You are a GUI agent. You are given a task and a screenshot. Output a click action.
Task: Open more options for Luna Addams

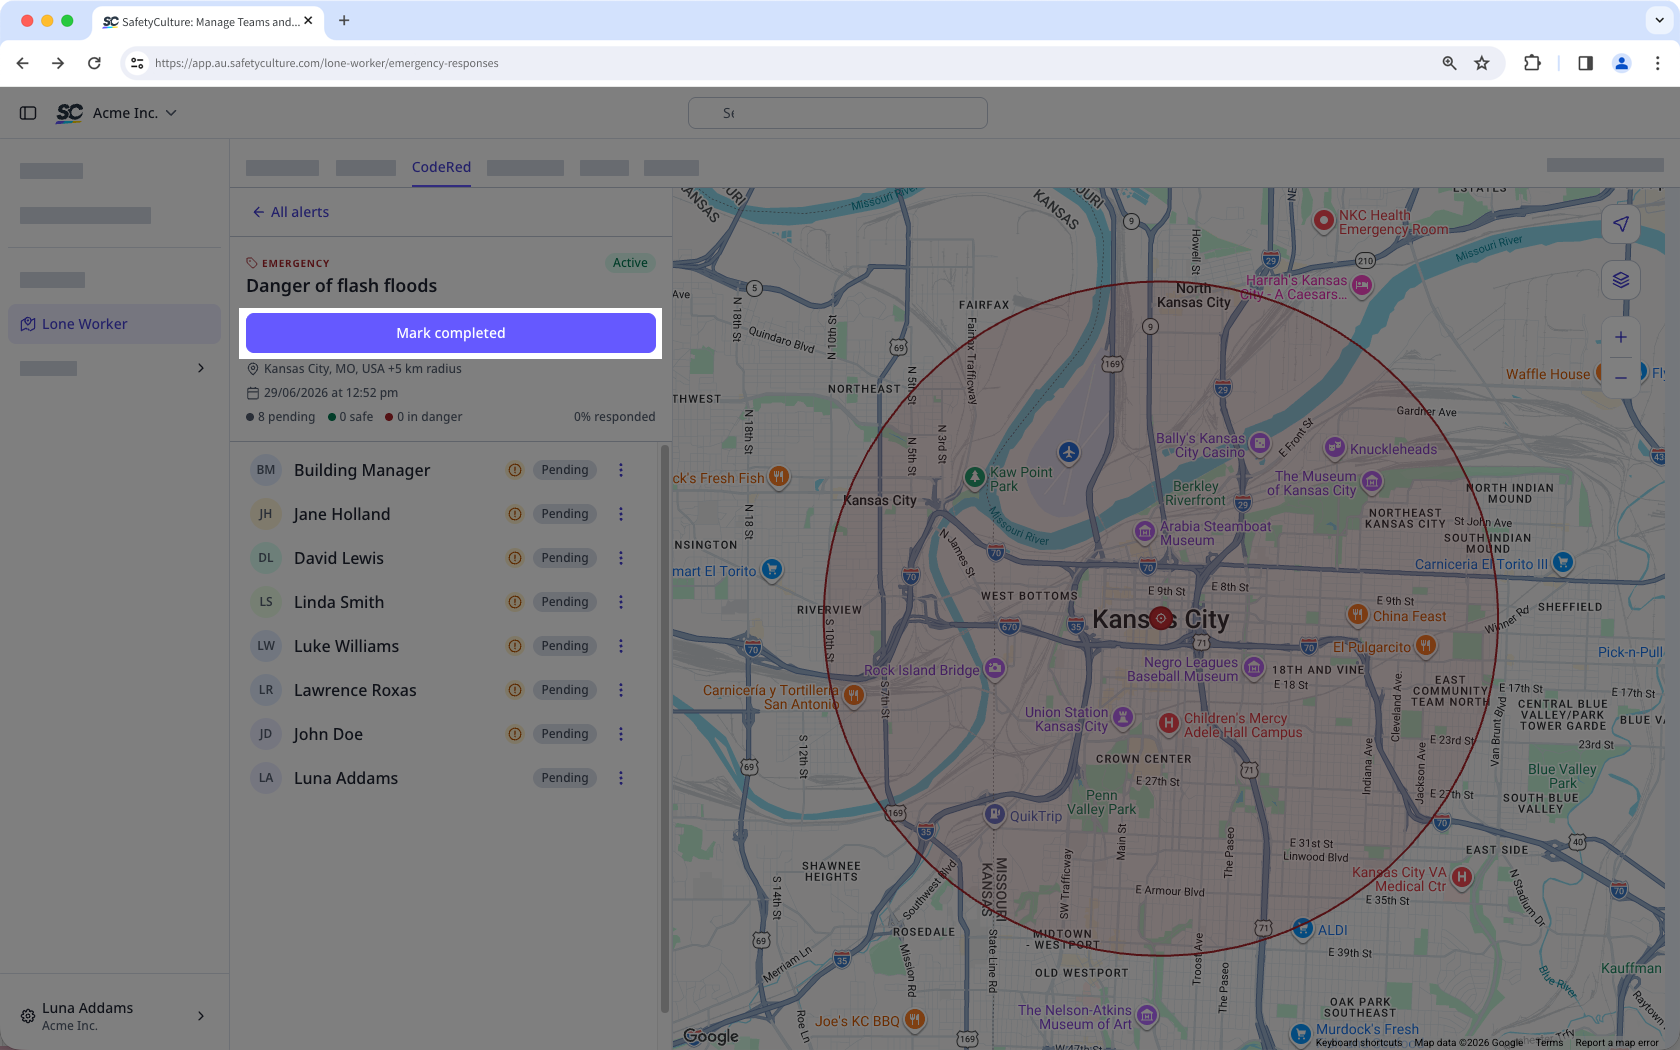pyautogui.click(x=621, y=778)
